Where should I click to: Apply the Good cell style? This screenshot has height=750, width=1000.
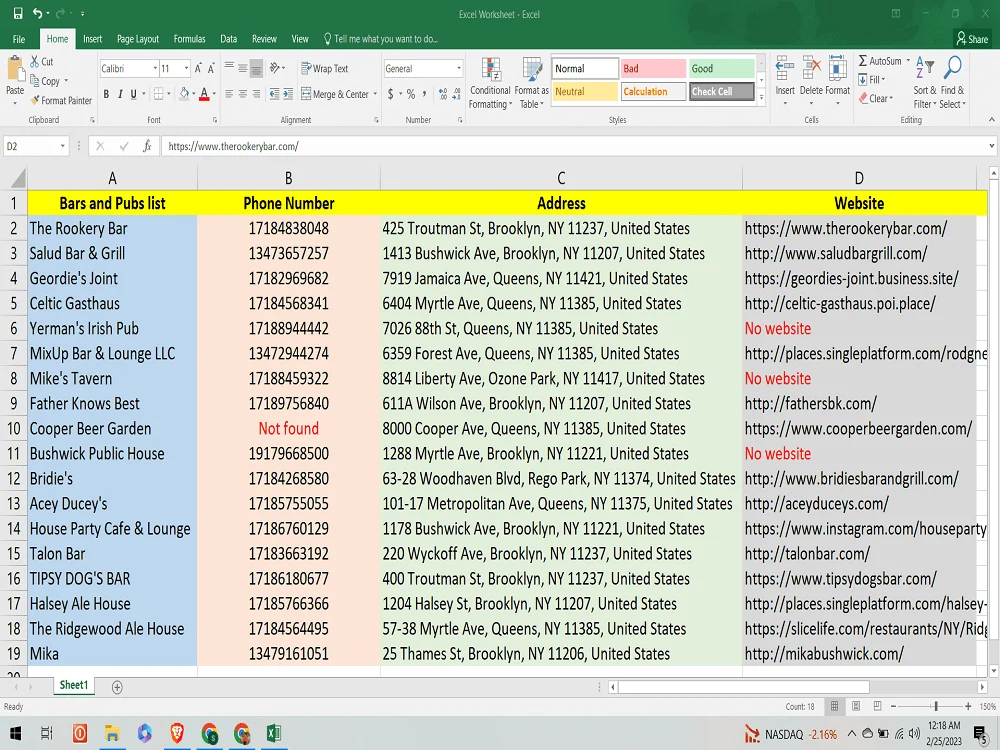(x=721, y=68)
